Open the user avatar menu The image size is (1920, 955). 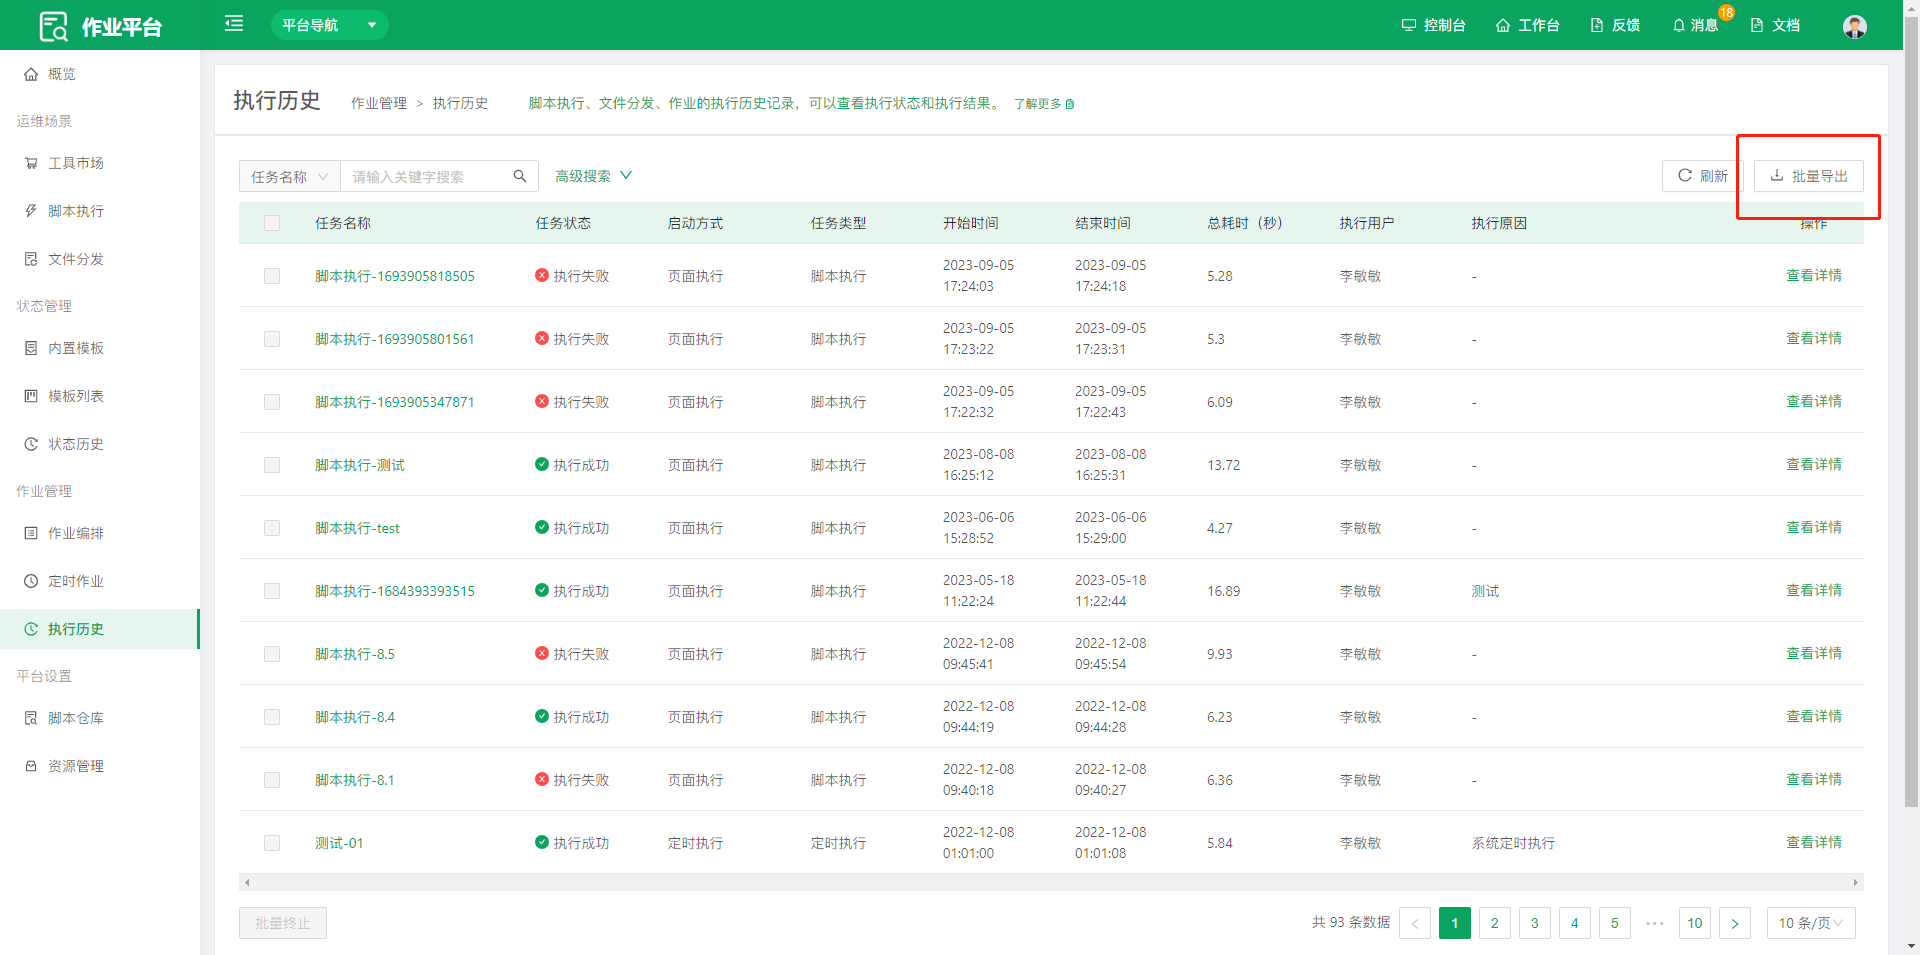point(1855,26)
